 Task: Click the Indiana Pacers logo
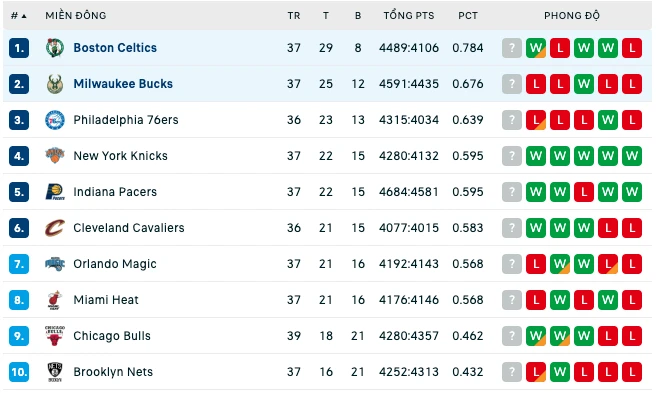55,192
